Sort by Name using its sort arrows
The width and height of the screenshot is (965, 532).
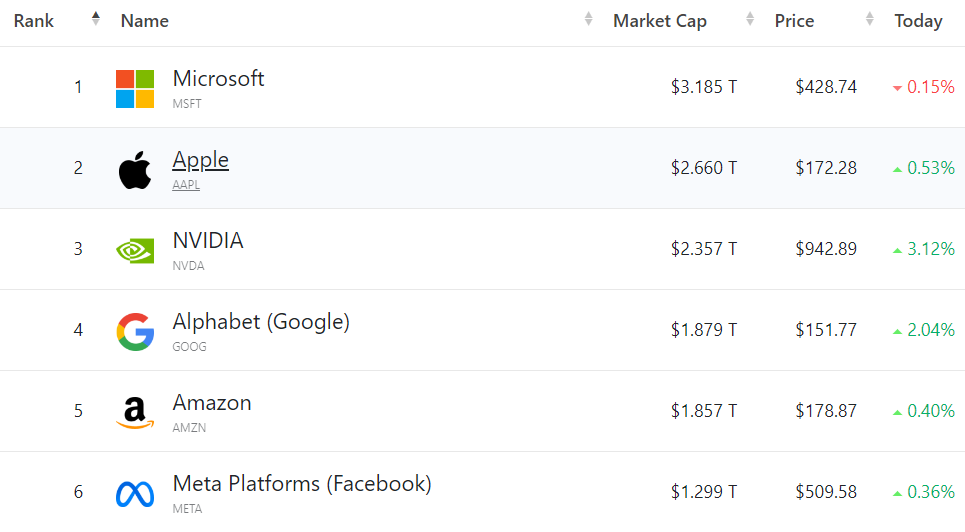pos(589,19)
